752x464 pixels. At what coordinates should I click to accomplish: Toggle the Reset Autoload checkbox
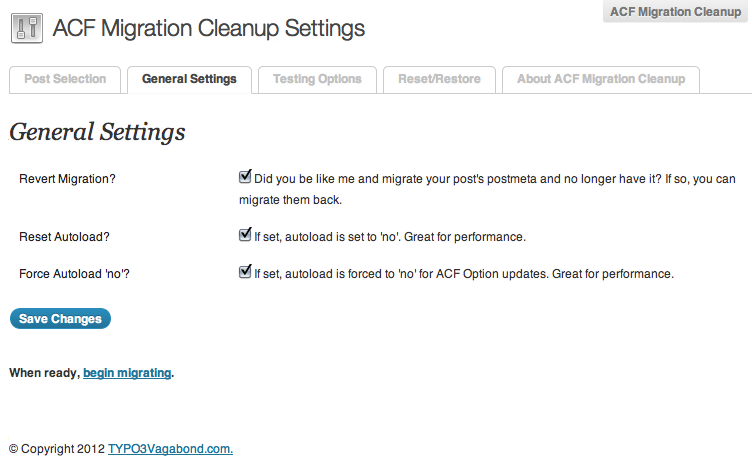pos(245,235)
